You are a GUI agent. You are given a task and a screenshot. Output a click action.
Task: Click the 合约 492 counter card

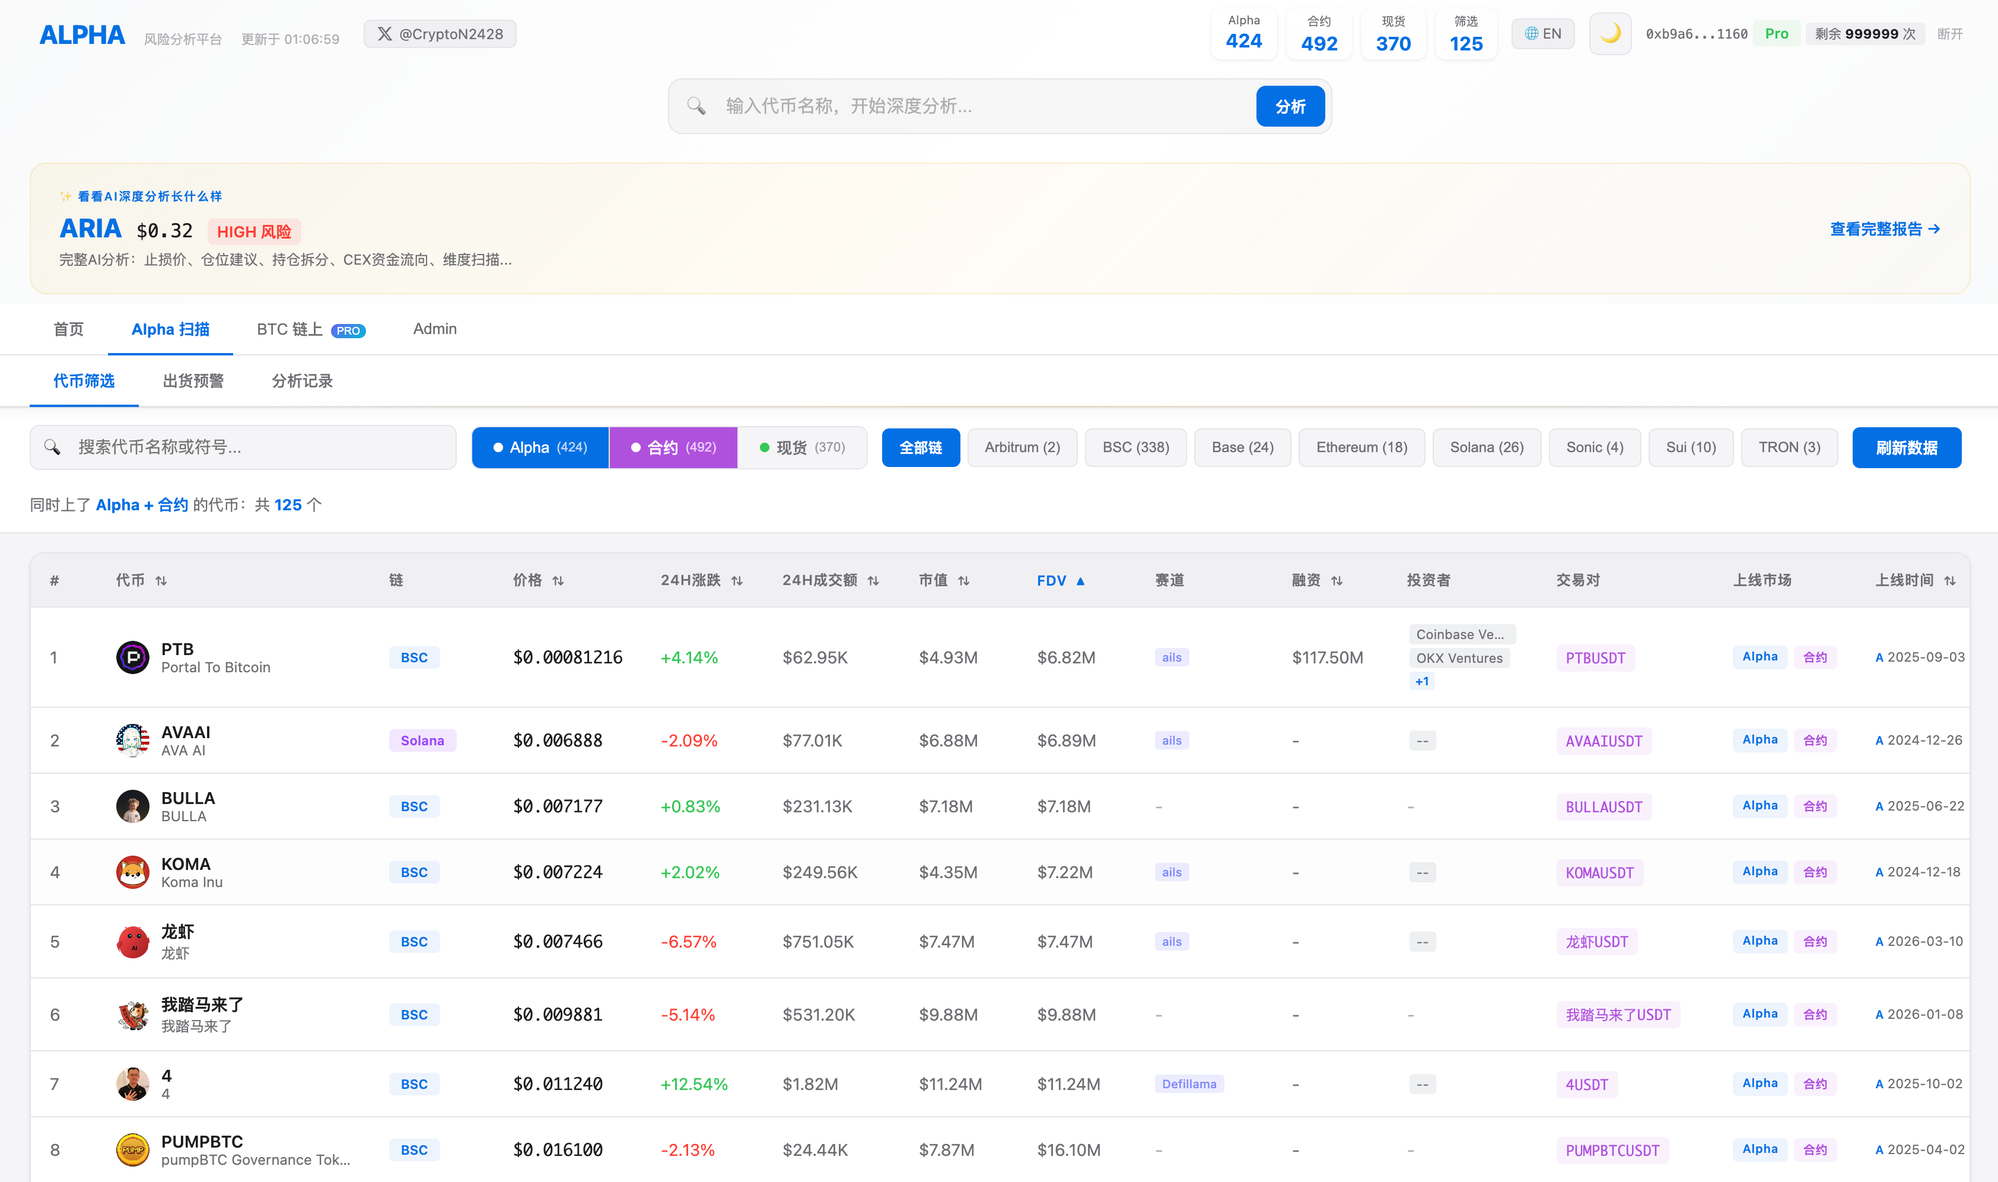[x=1319, y=34]
